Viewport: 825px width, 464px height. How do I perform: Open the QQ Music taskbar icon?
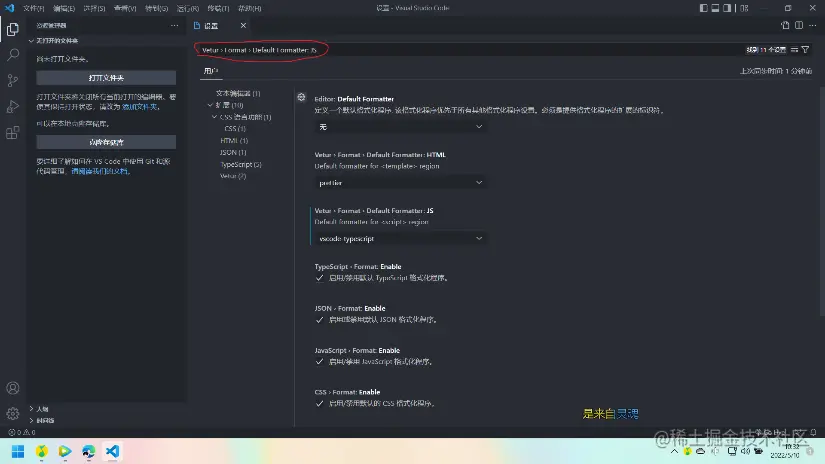coord(42,451)
